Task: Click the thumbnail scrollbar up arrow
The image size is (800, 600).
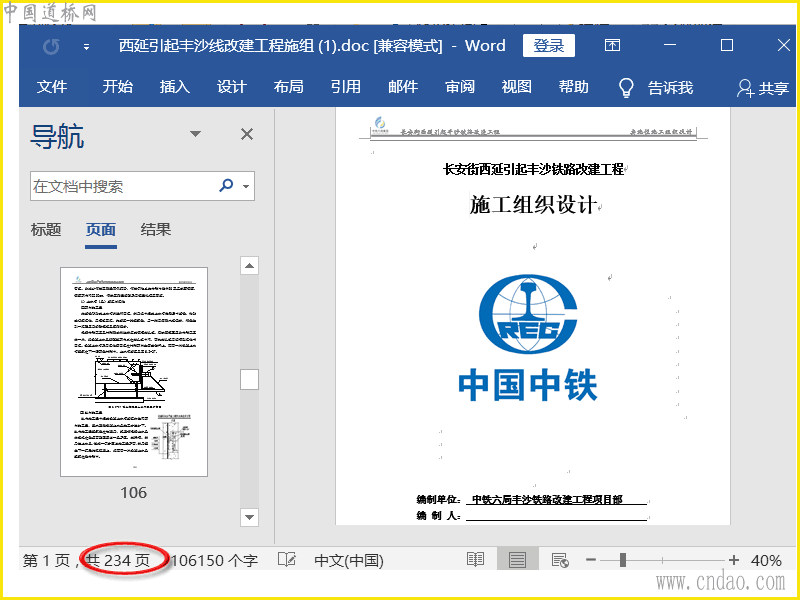Action: click(249, 265)
